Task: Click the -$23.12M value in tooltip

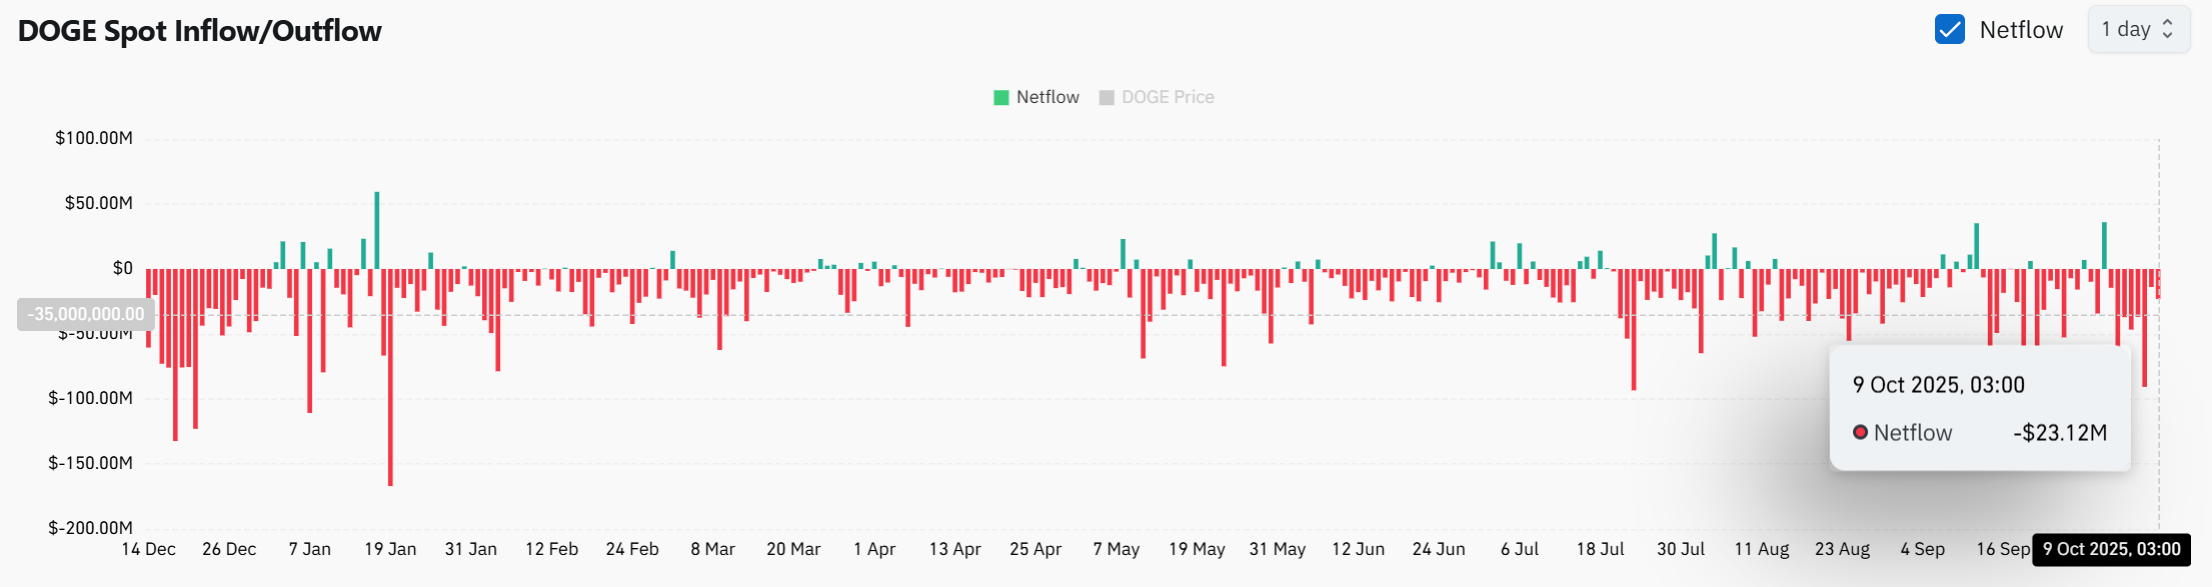Action: point(2060,433)
